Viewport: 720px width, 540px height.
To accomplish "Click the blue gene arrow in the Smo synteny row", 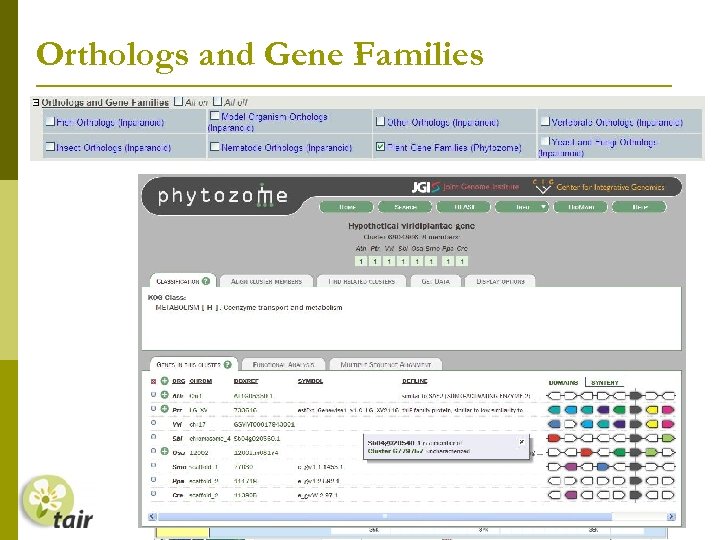I will click(x=603, y=467).
